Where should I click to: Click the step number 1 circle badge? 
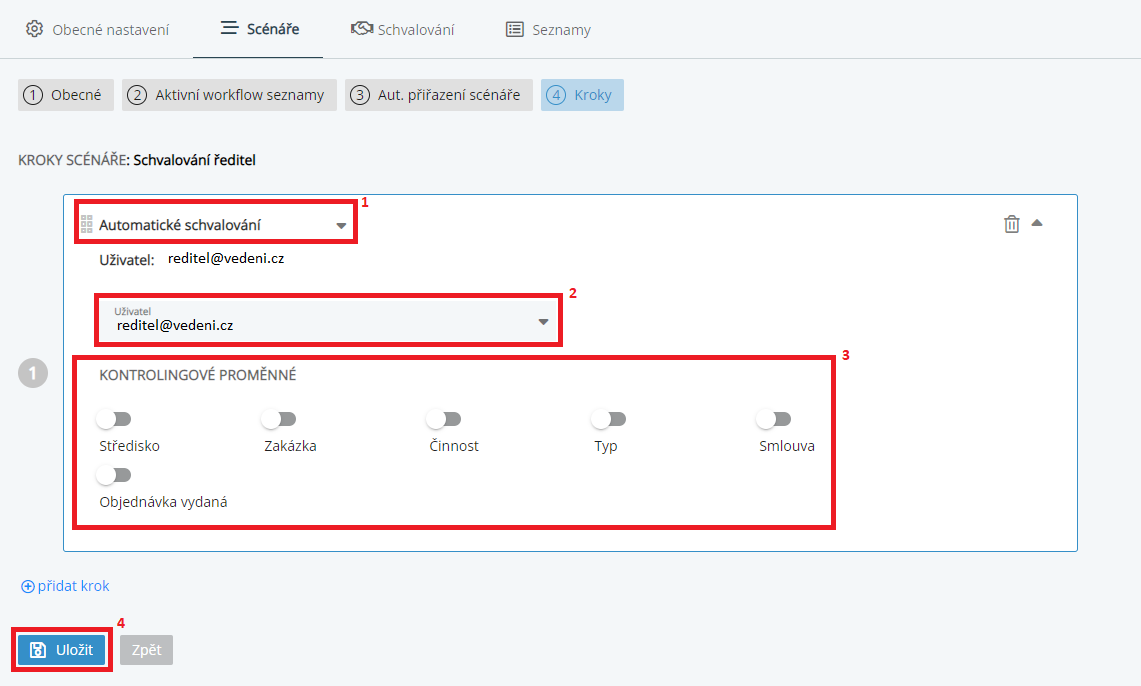pyautogui.click(x=33, y=373)
